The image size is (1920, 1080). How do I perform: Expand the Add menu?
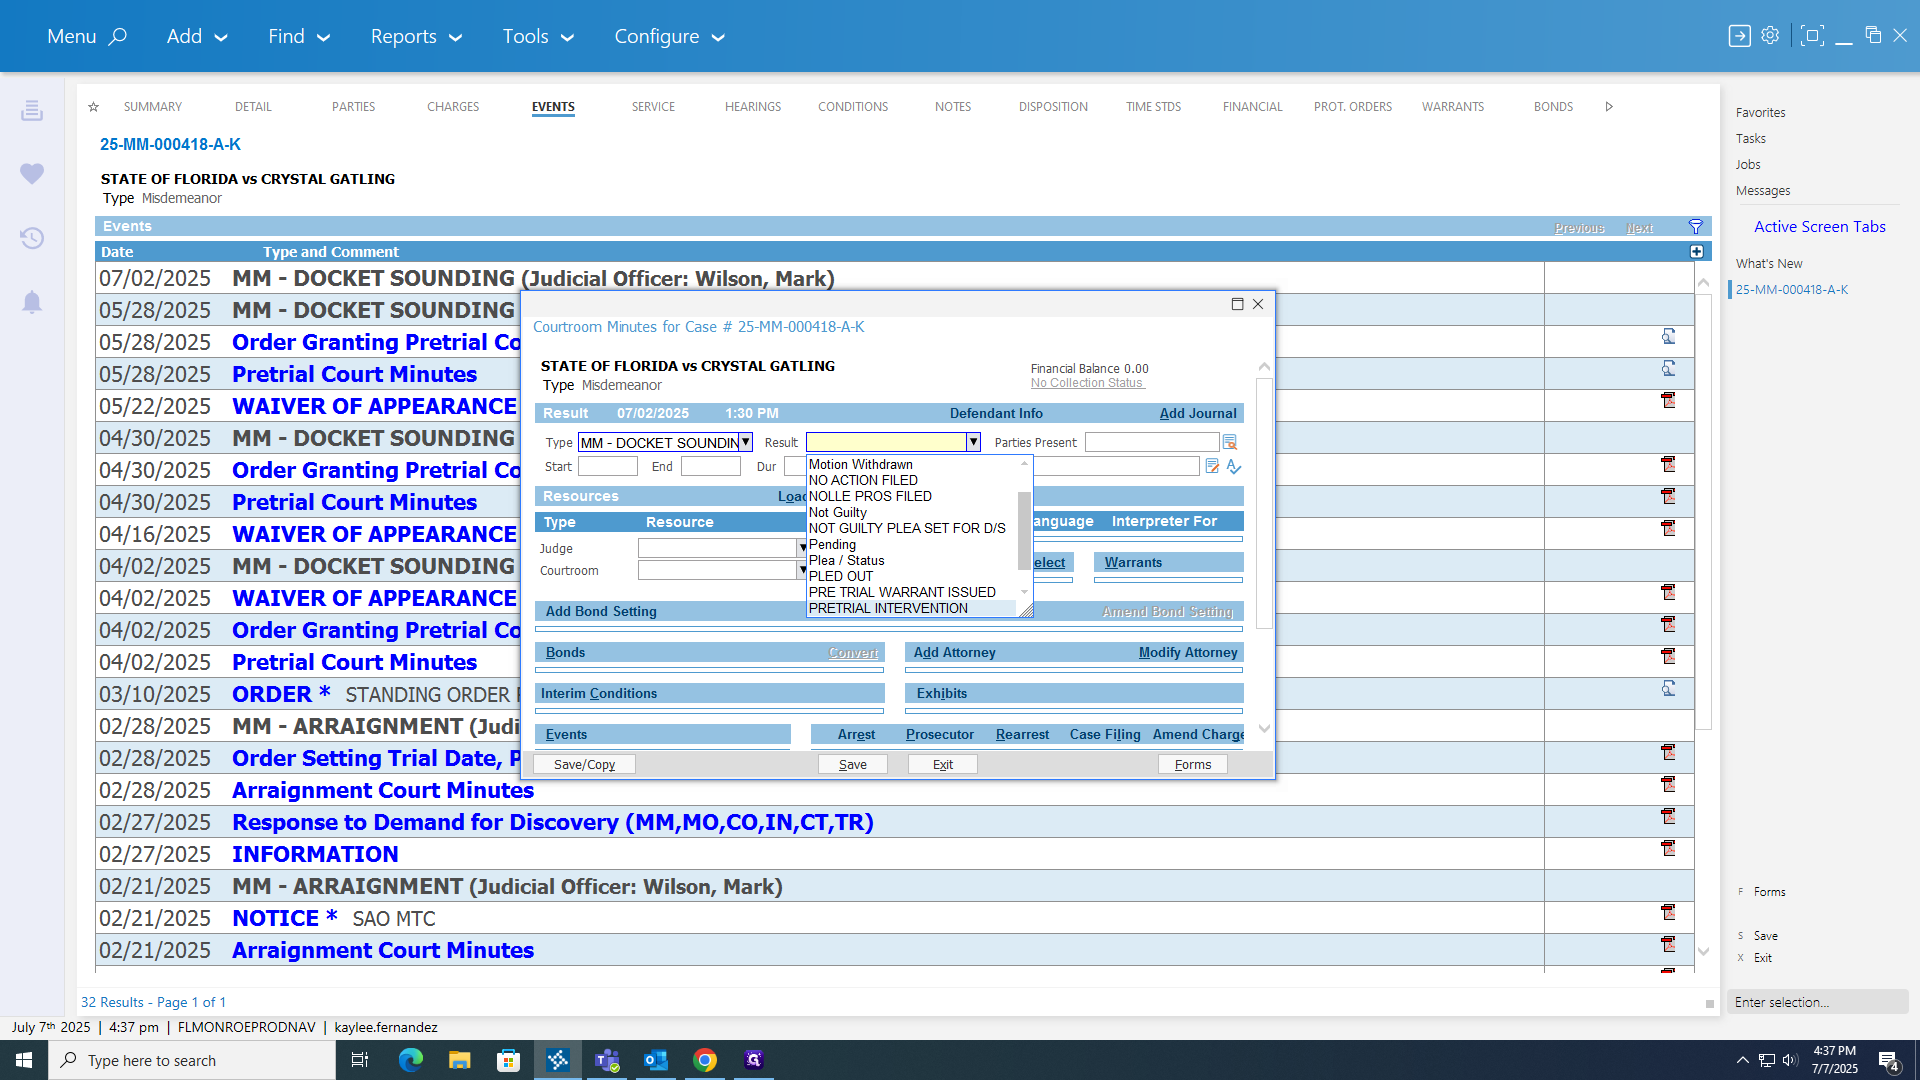pyautogui.click(x=197, y=37)
